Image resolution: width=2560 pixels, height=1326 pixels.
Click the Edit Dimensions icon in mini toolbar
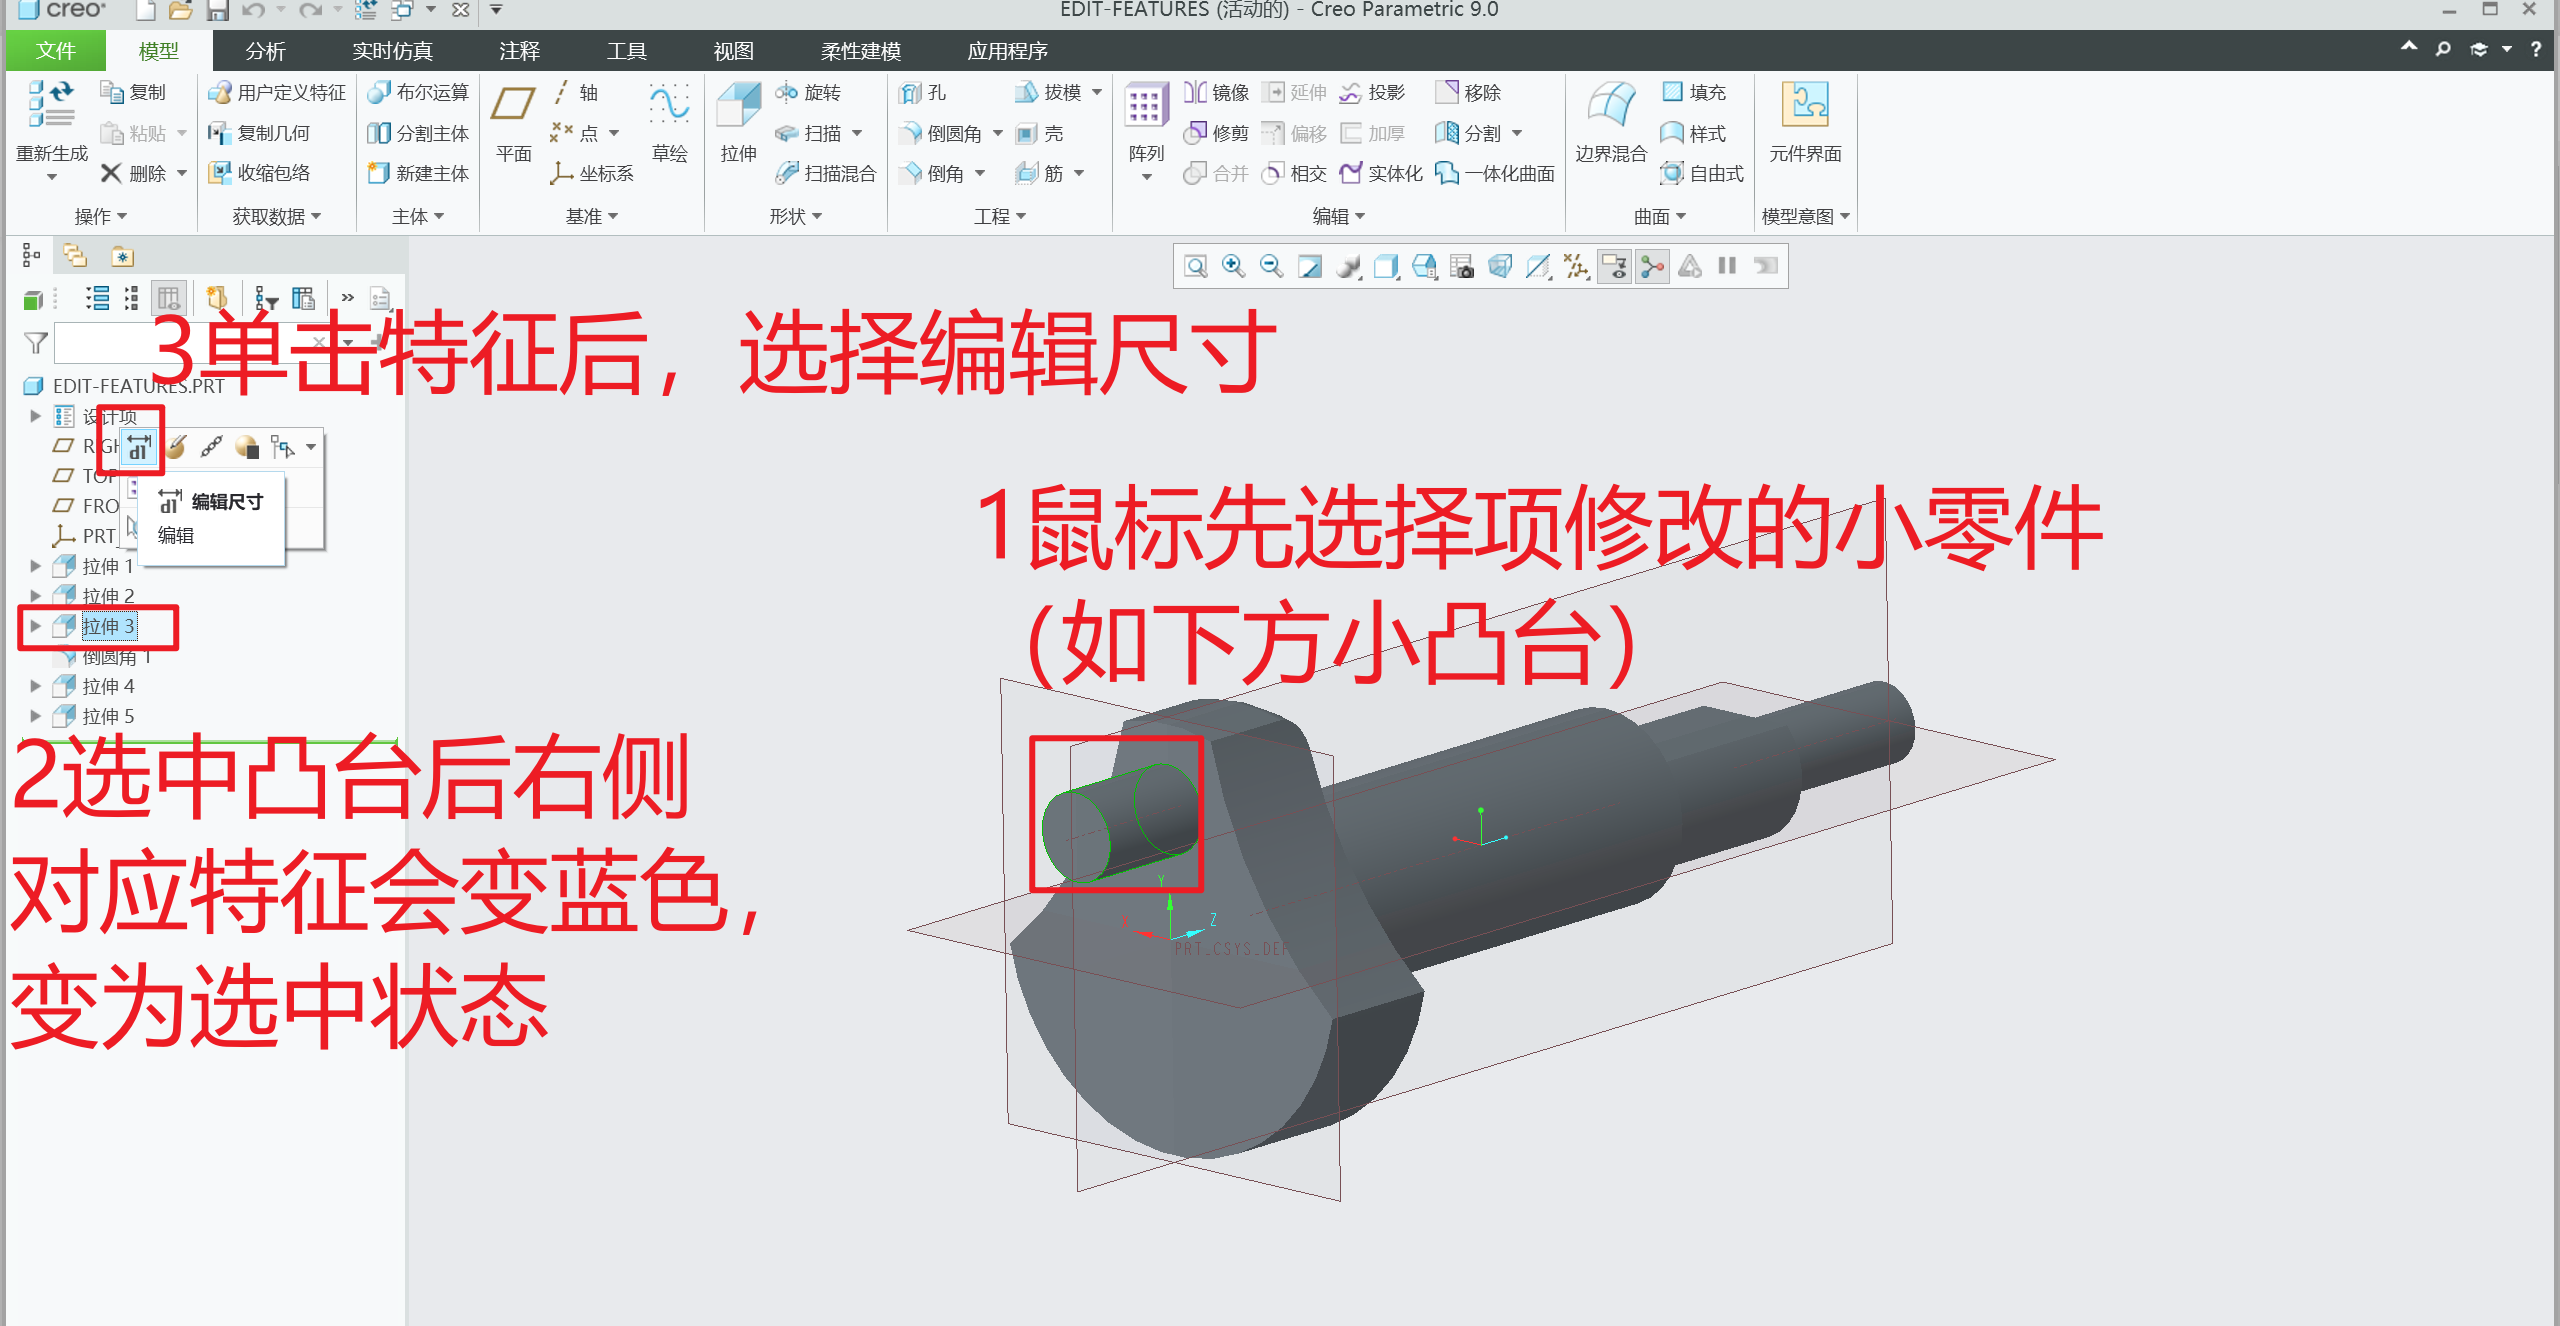tap(140, 447)
